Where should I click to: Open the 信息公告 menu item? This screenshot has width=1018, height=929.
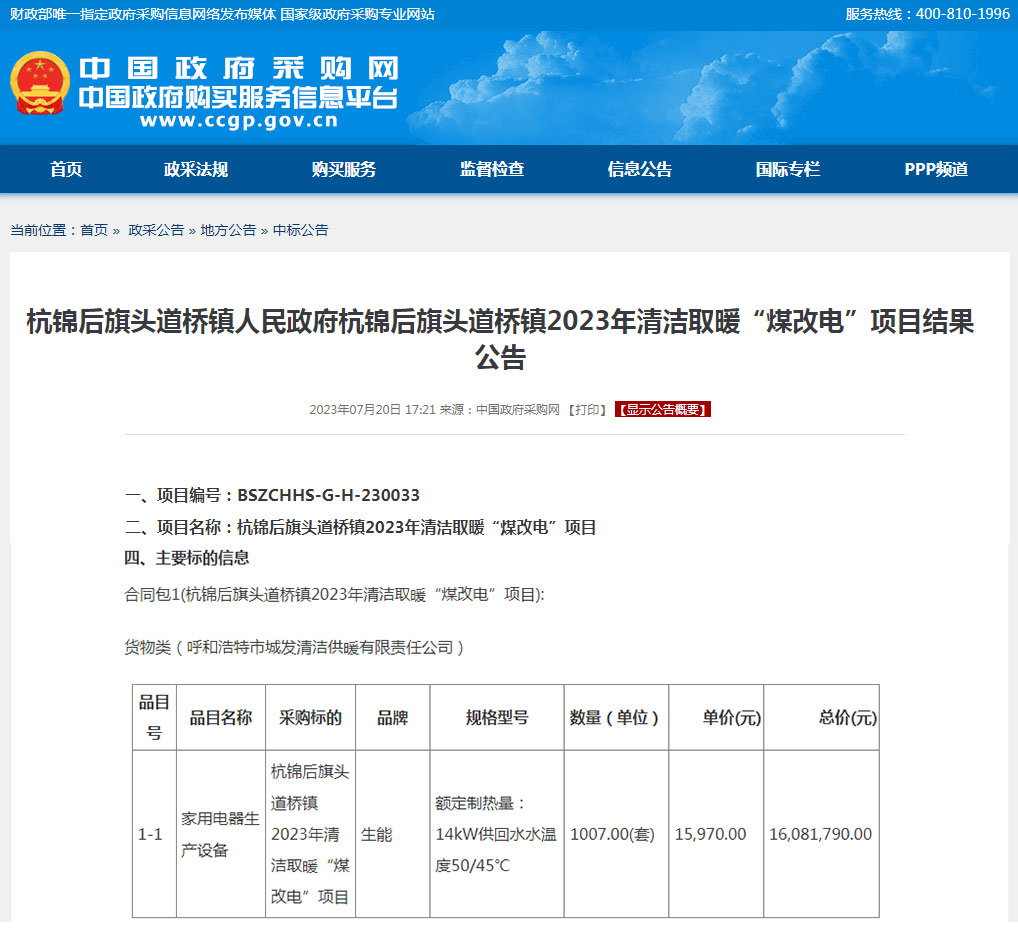pyautogui.click(x=640, y=170)
